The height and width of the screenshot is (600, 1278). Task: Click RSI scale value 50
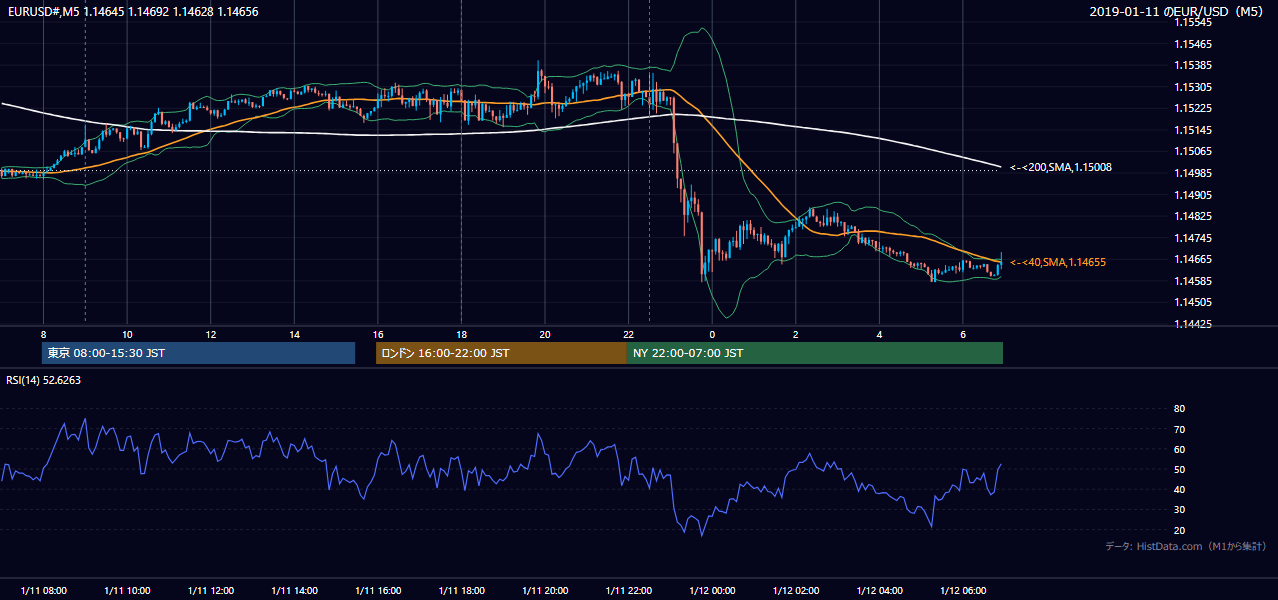tap(1179, 469)
